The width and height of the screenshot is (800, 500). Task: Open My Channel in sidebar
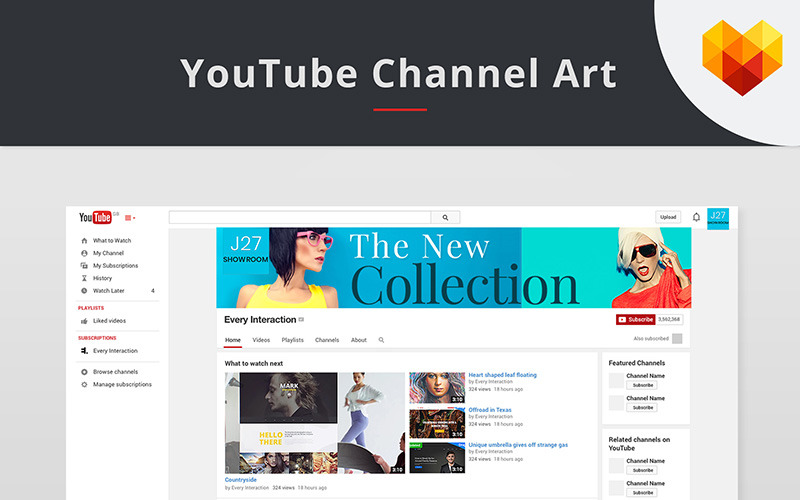coord(108,253)
